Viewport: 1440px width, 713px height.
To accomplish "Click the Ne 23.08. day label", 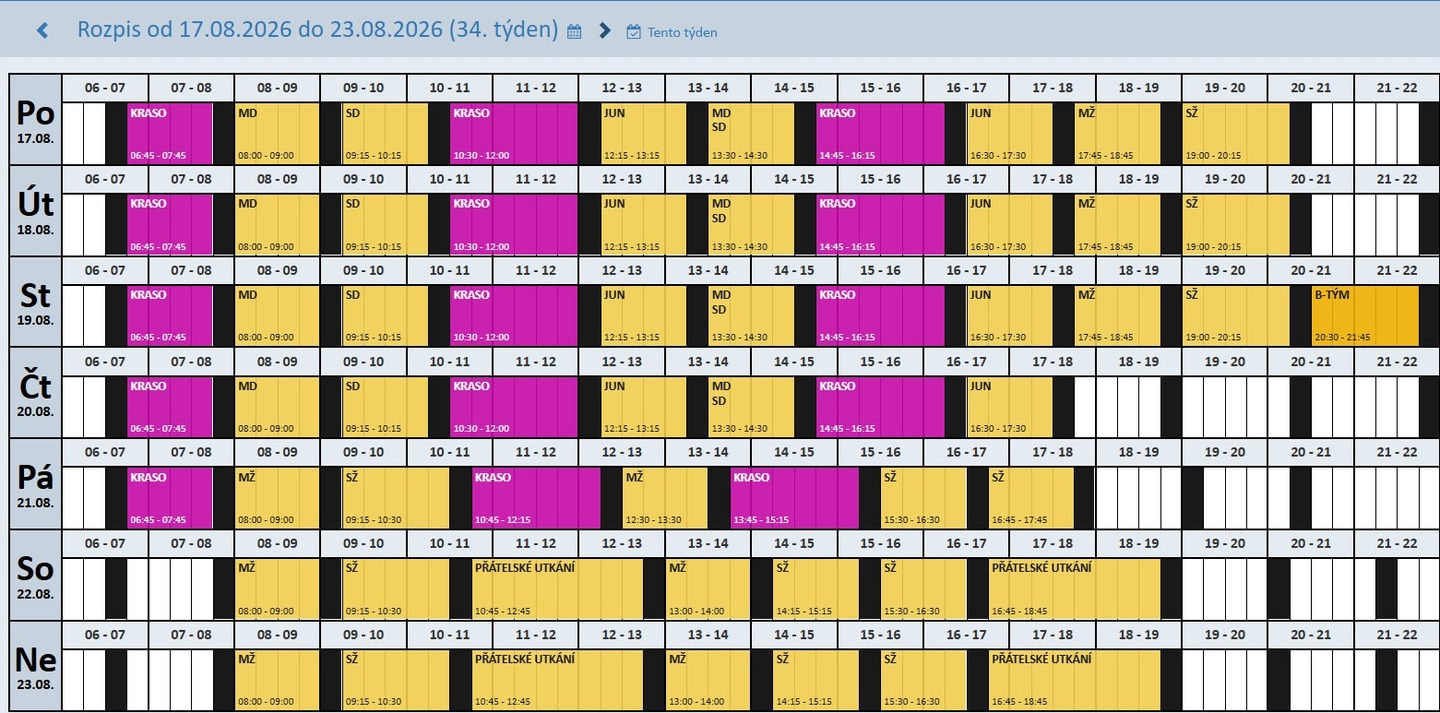I will tap(35, 666).
